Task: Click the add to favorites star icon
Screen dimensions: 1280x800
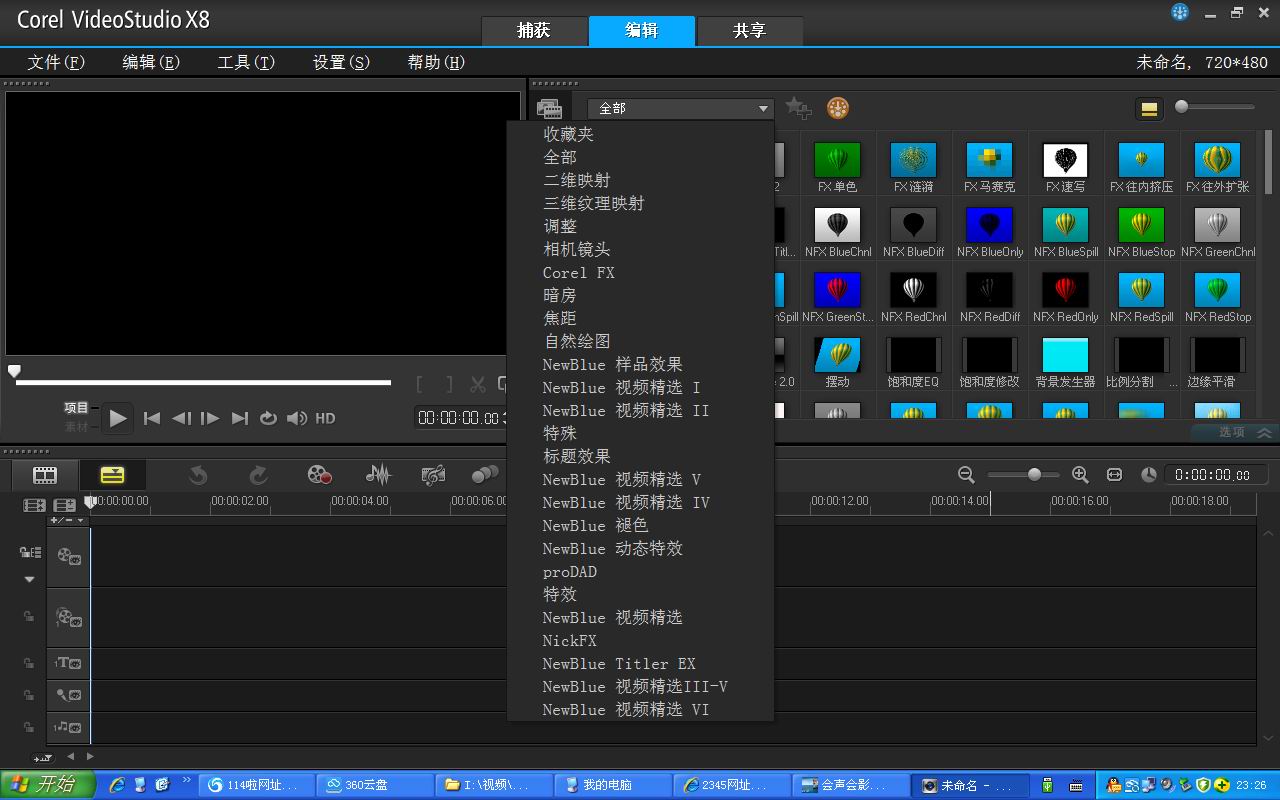Action: pos(797,107)
